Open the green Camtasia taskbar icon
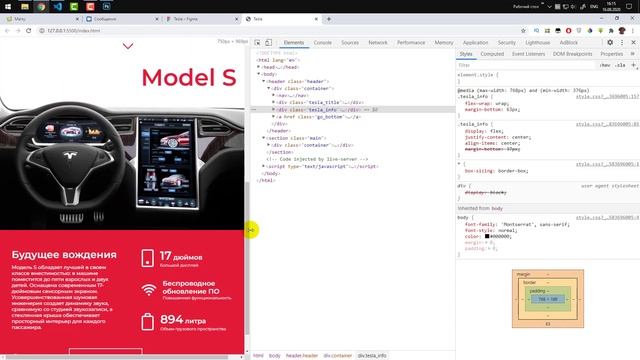 point(74,7)
